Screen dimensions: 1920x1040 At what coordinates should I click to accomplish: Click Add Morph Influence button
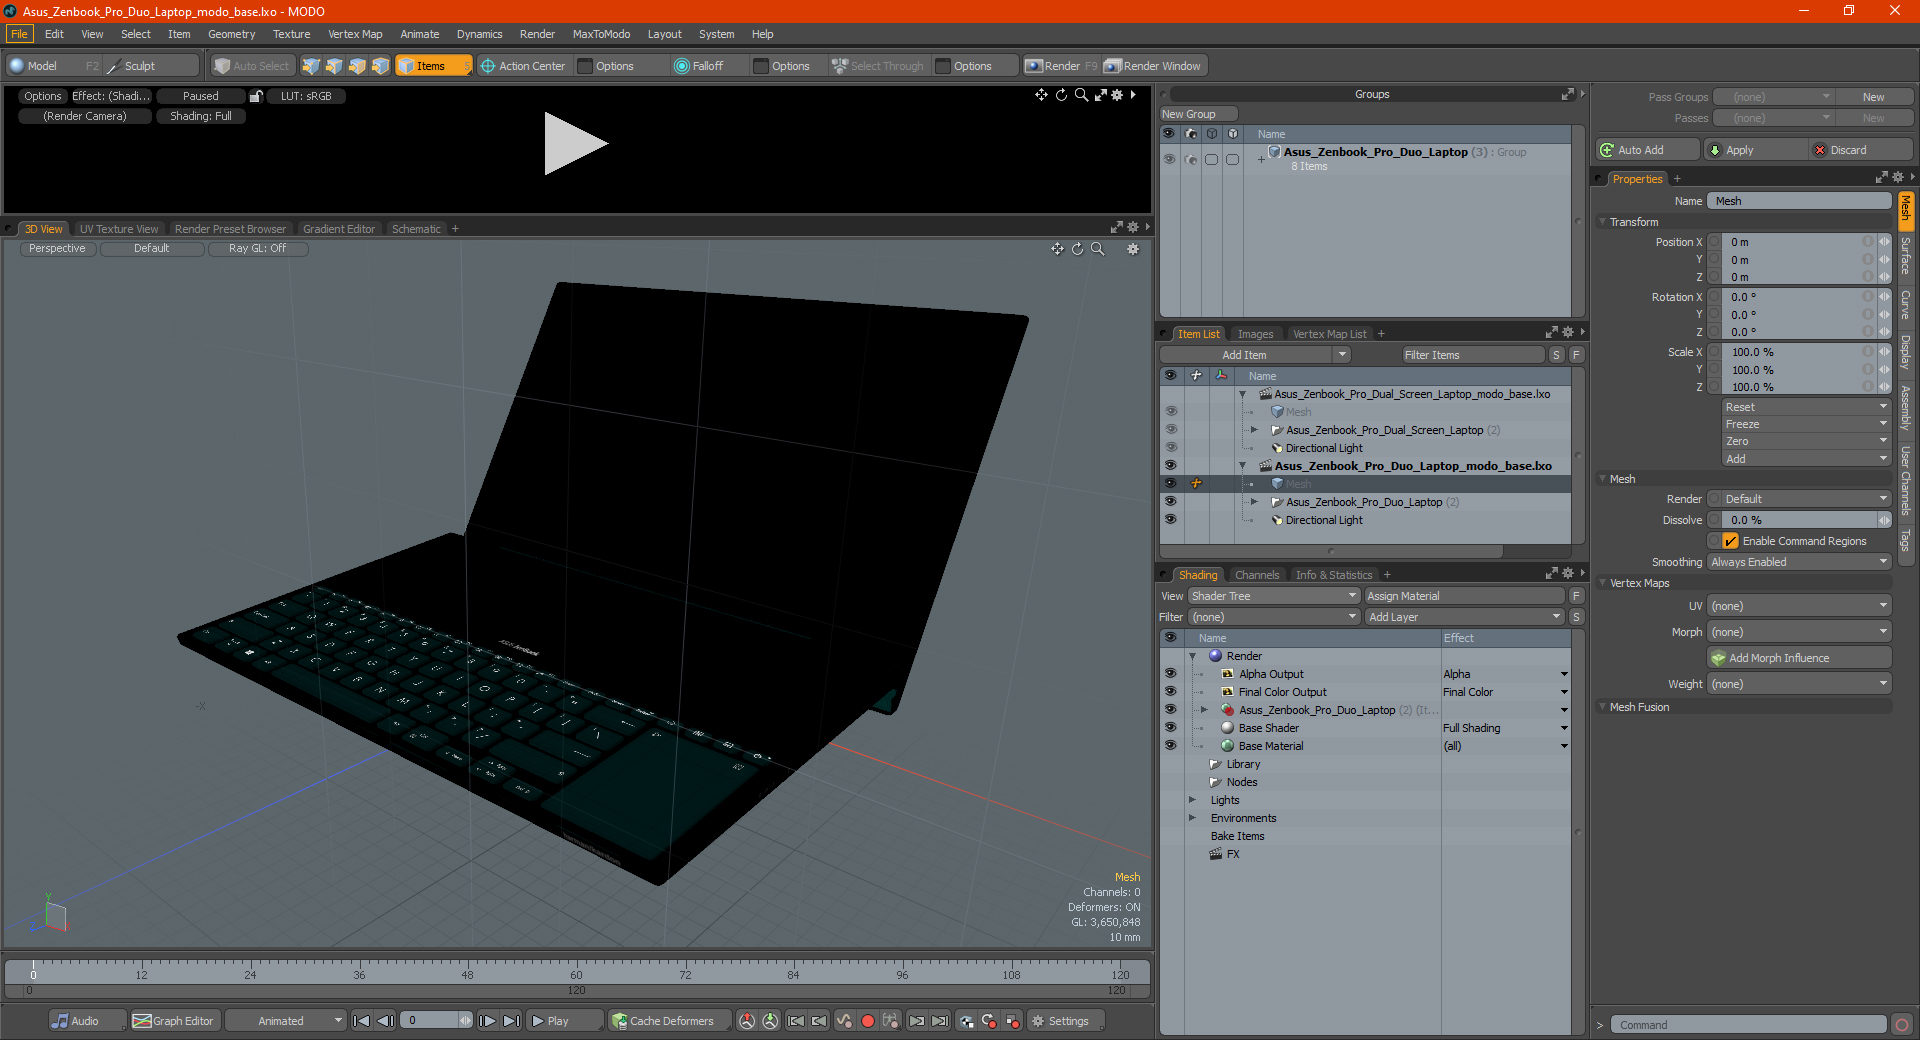(1799, 658)
